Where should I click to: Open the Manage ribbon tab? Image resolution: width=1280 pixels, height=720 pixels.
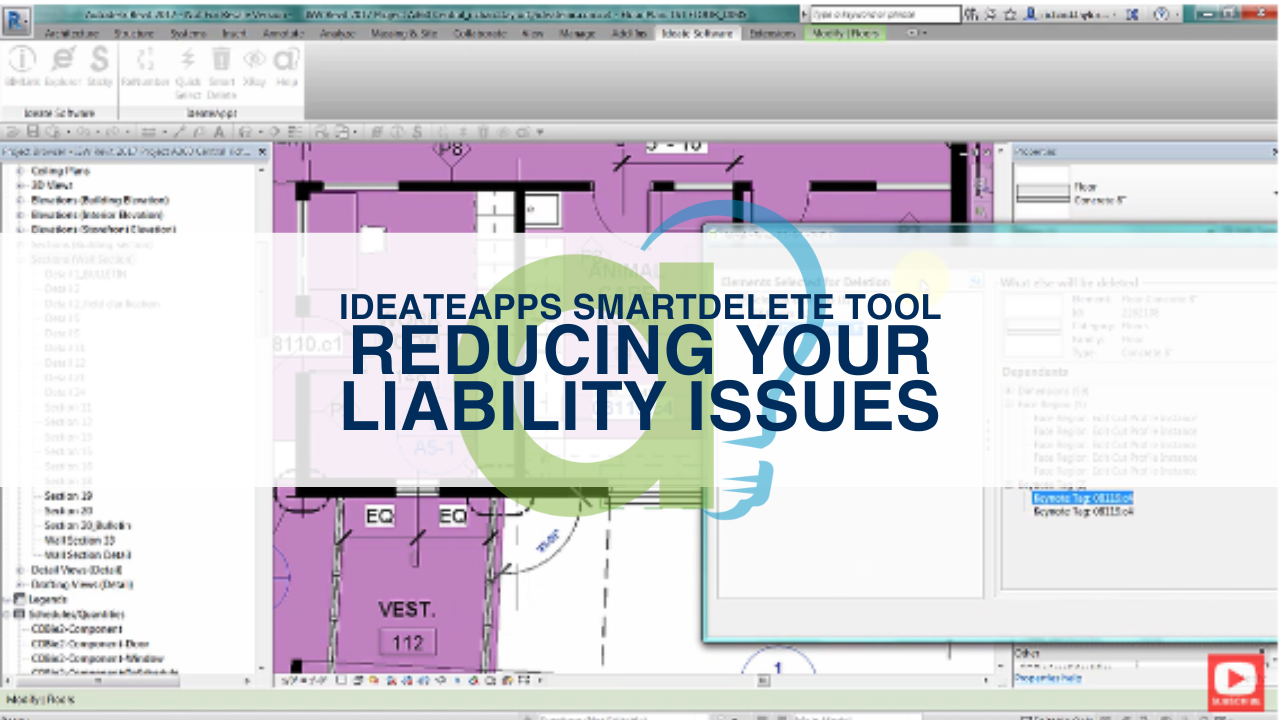[x=577, y=33]
